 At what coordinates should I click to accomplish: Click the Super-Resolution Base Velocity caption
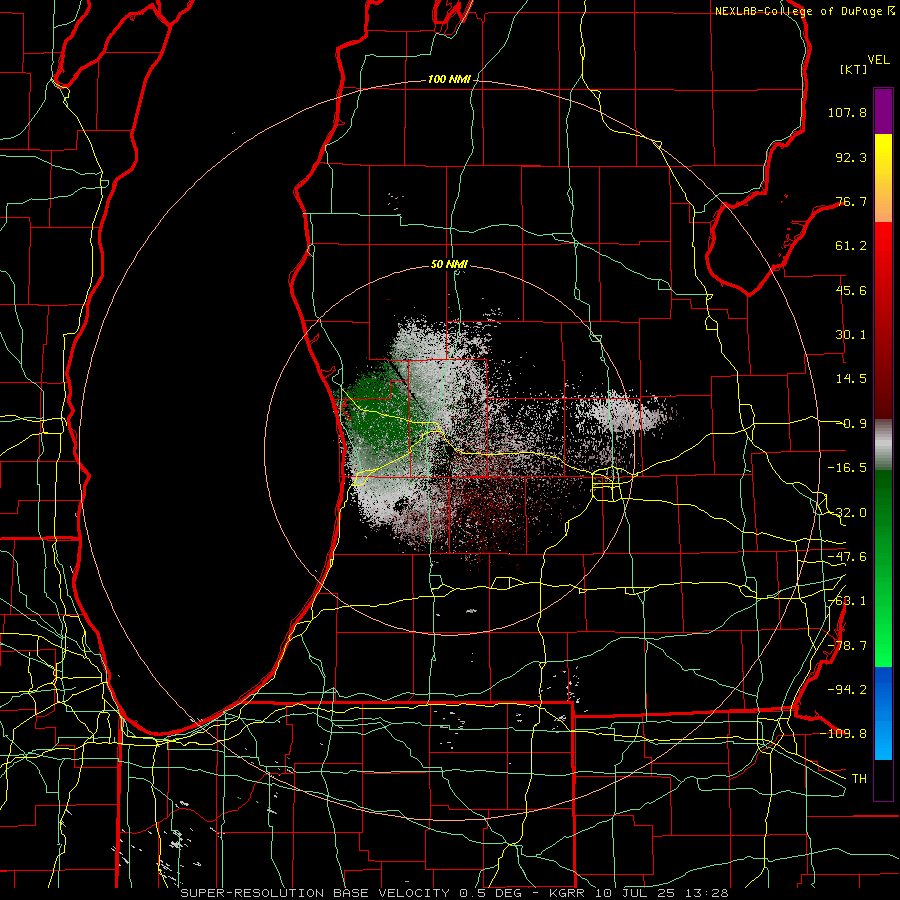(454, 893)
